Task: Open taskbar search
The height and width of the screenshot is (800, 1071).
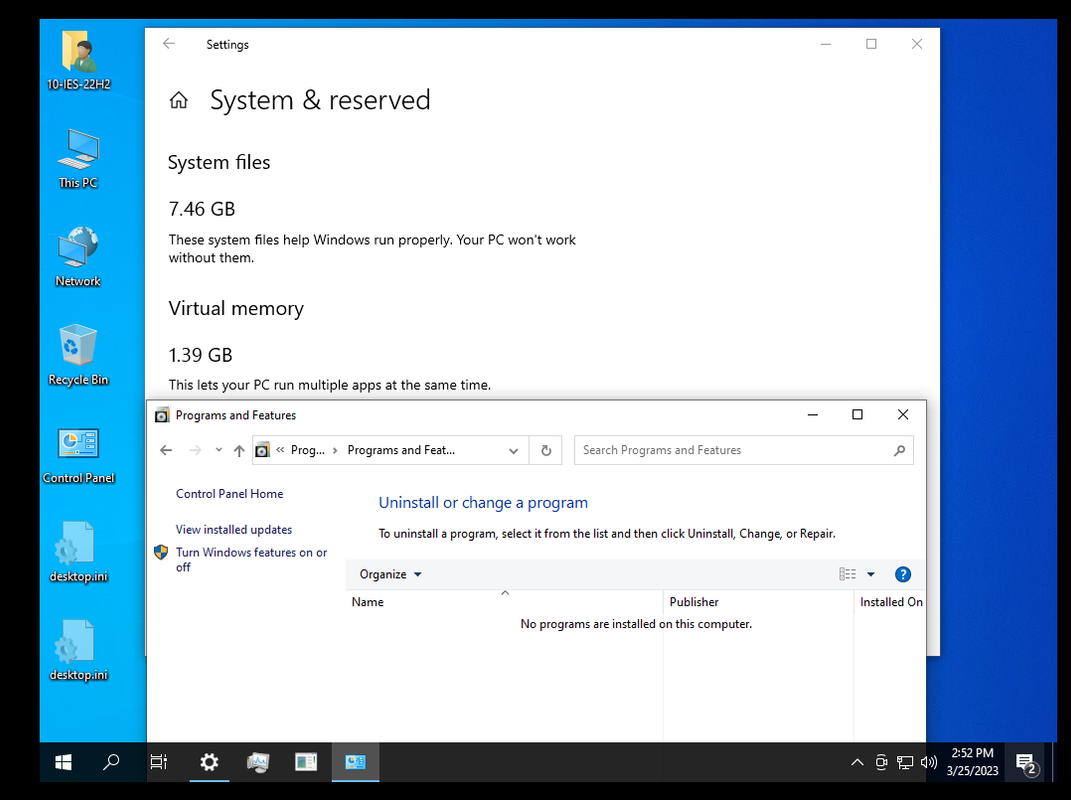Action: (111, 762)
